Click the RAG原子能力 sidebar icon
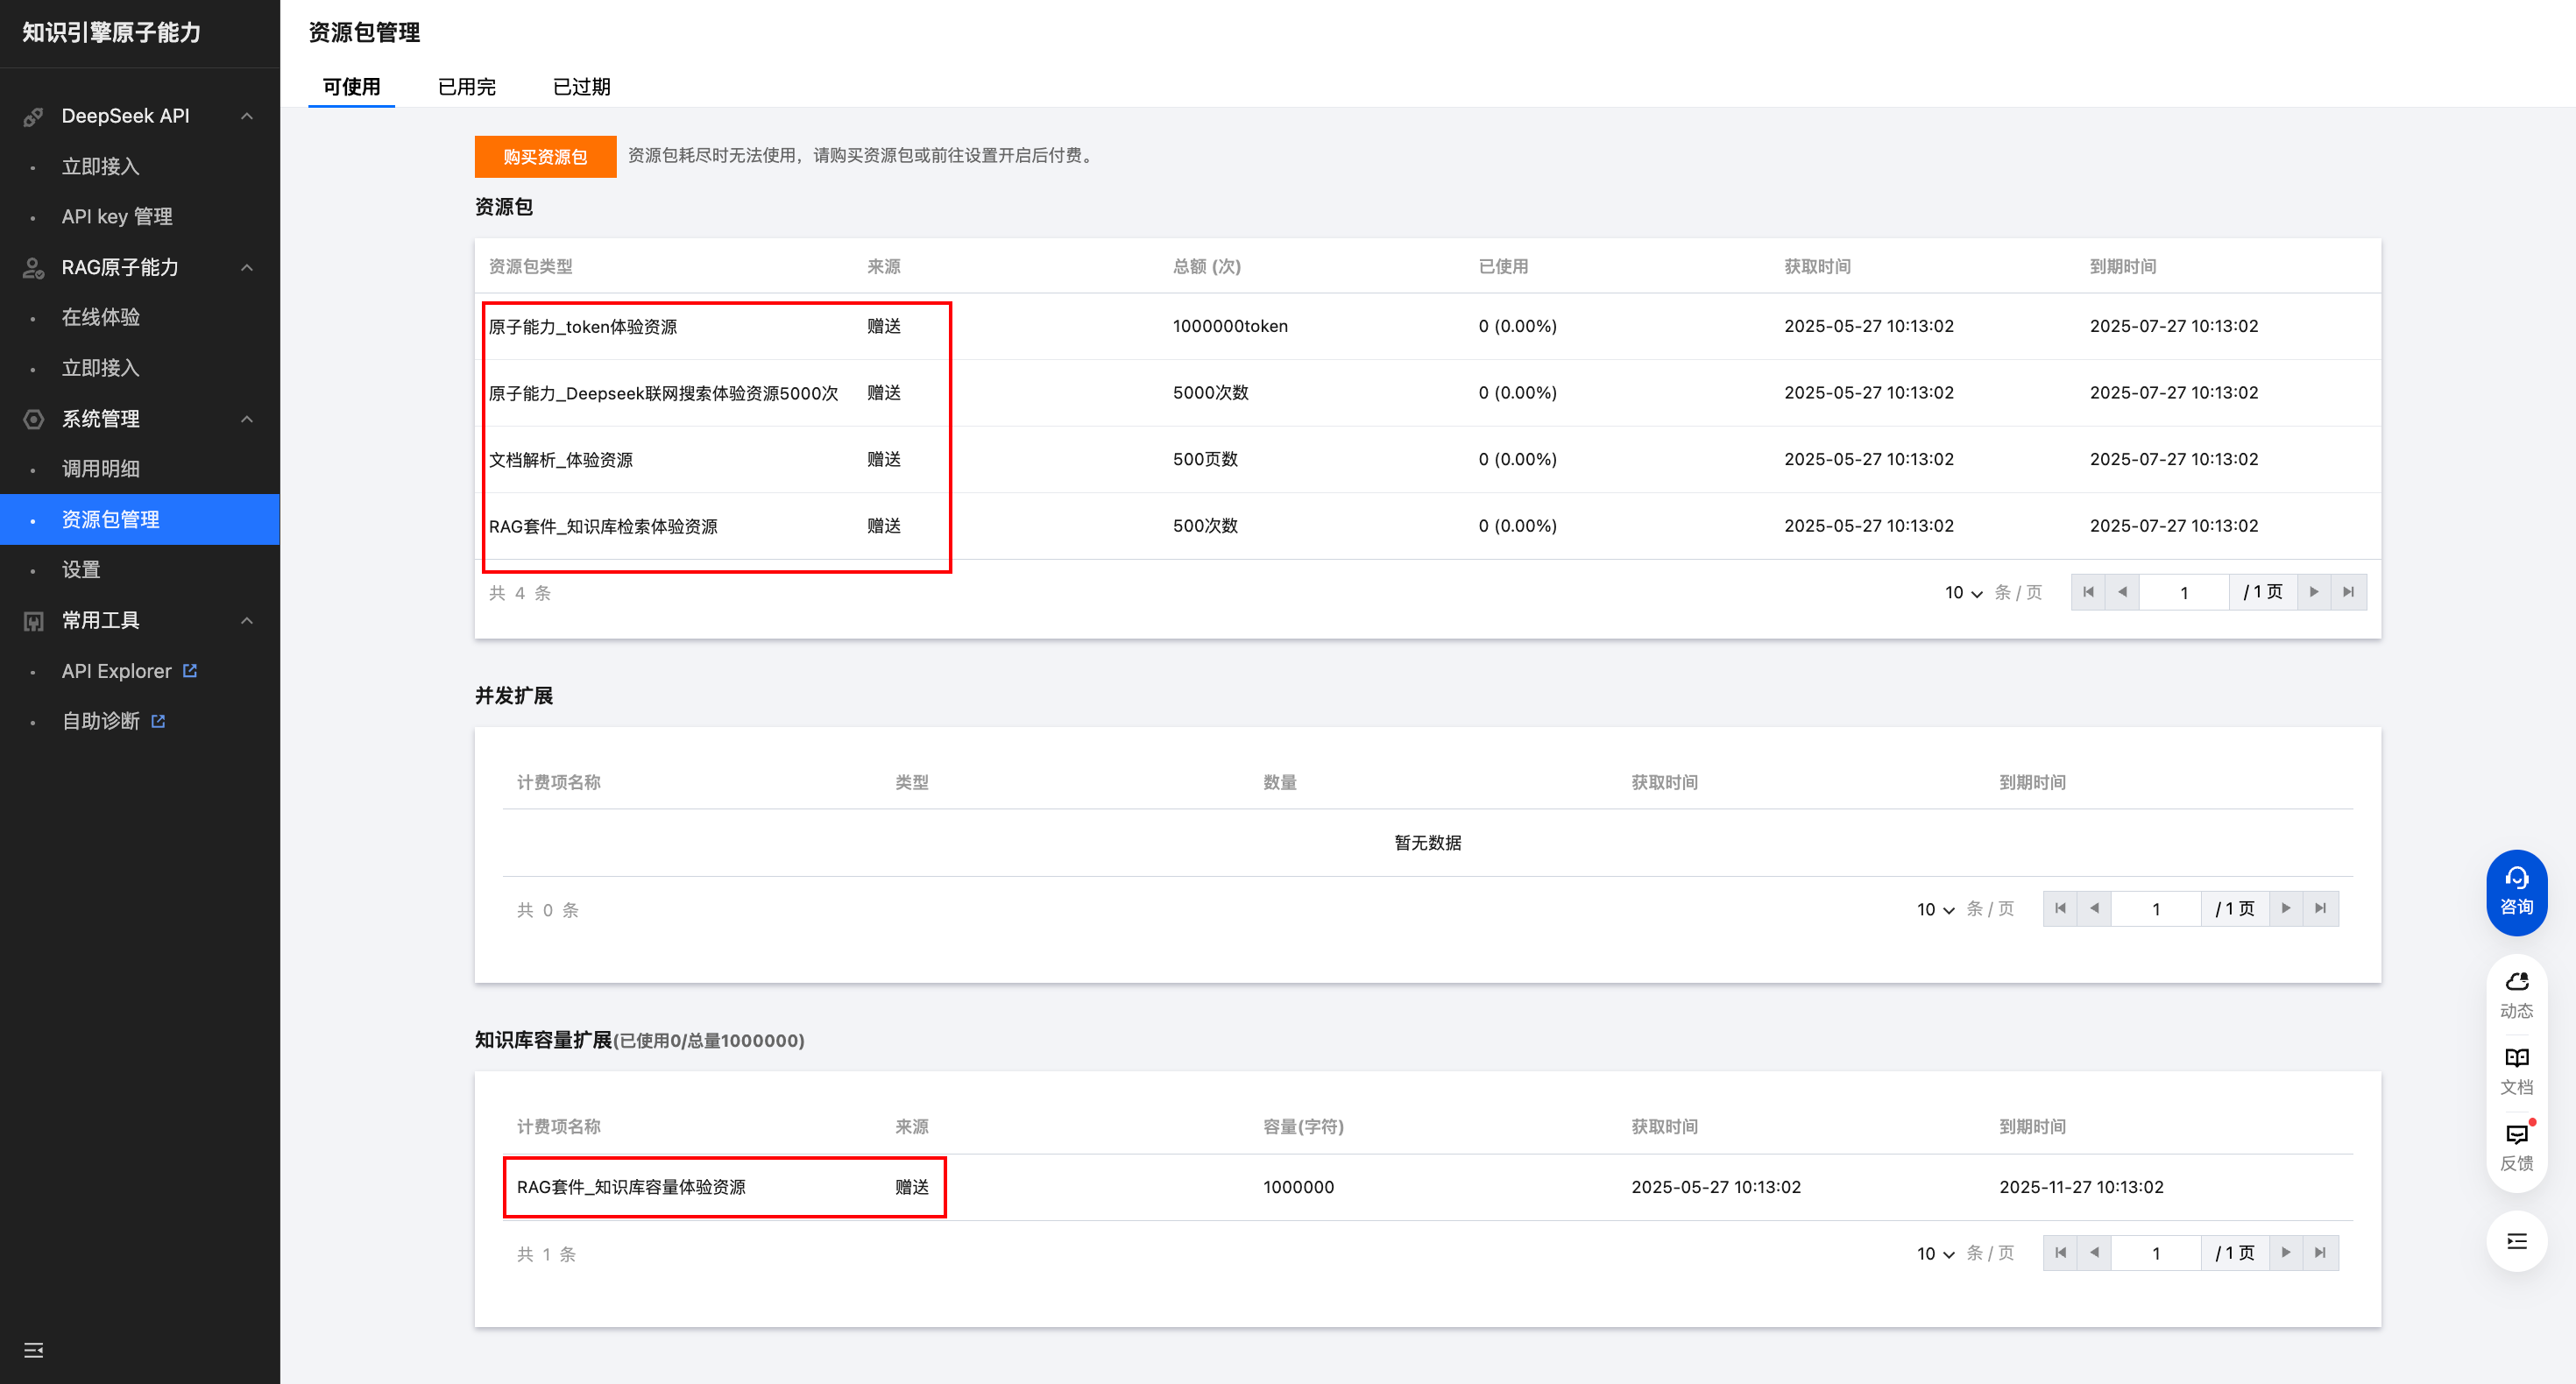This screenshot has height=1384, width=2576. pyautogui.click(x=33, y=268)
